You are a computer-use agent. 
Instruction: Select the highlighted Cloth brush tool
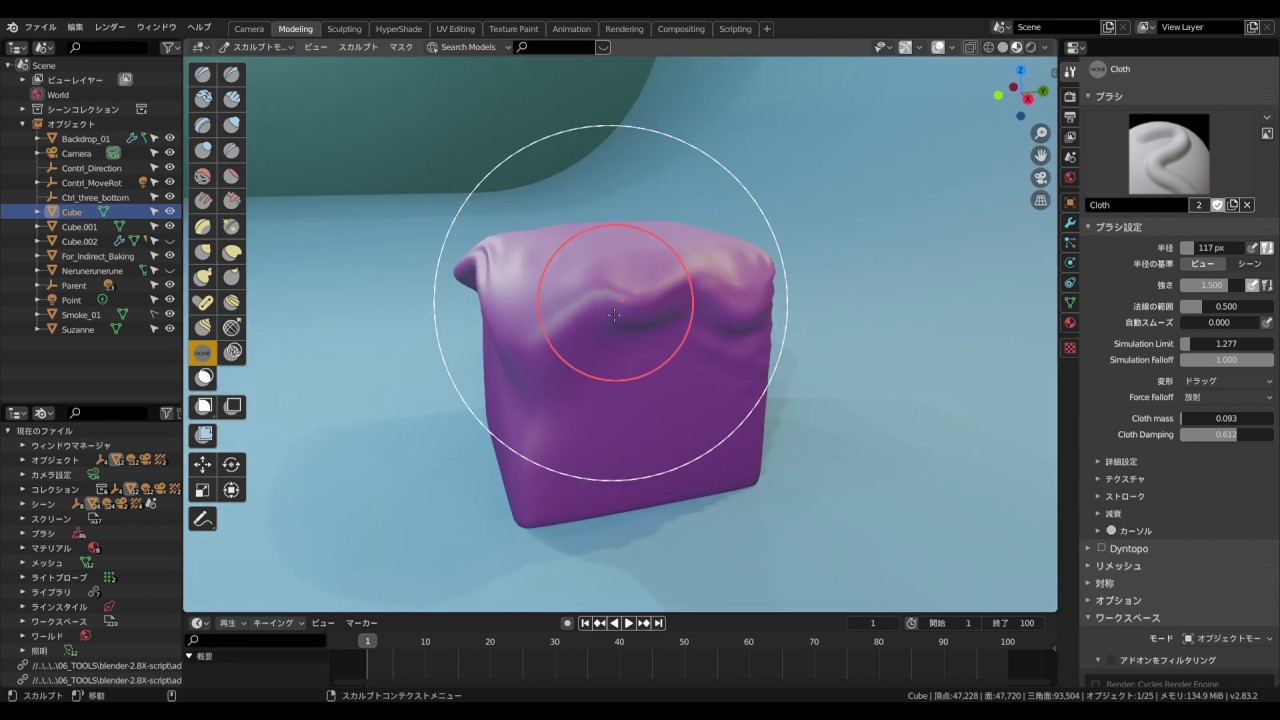click(203, 352)
